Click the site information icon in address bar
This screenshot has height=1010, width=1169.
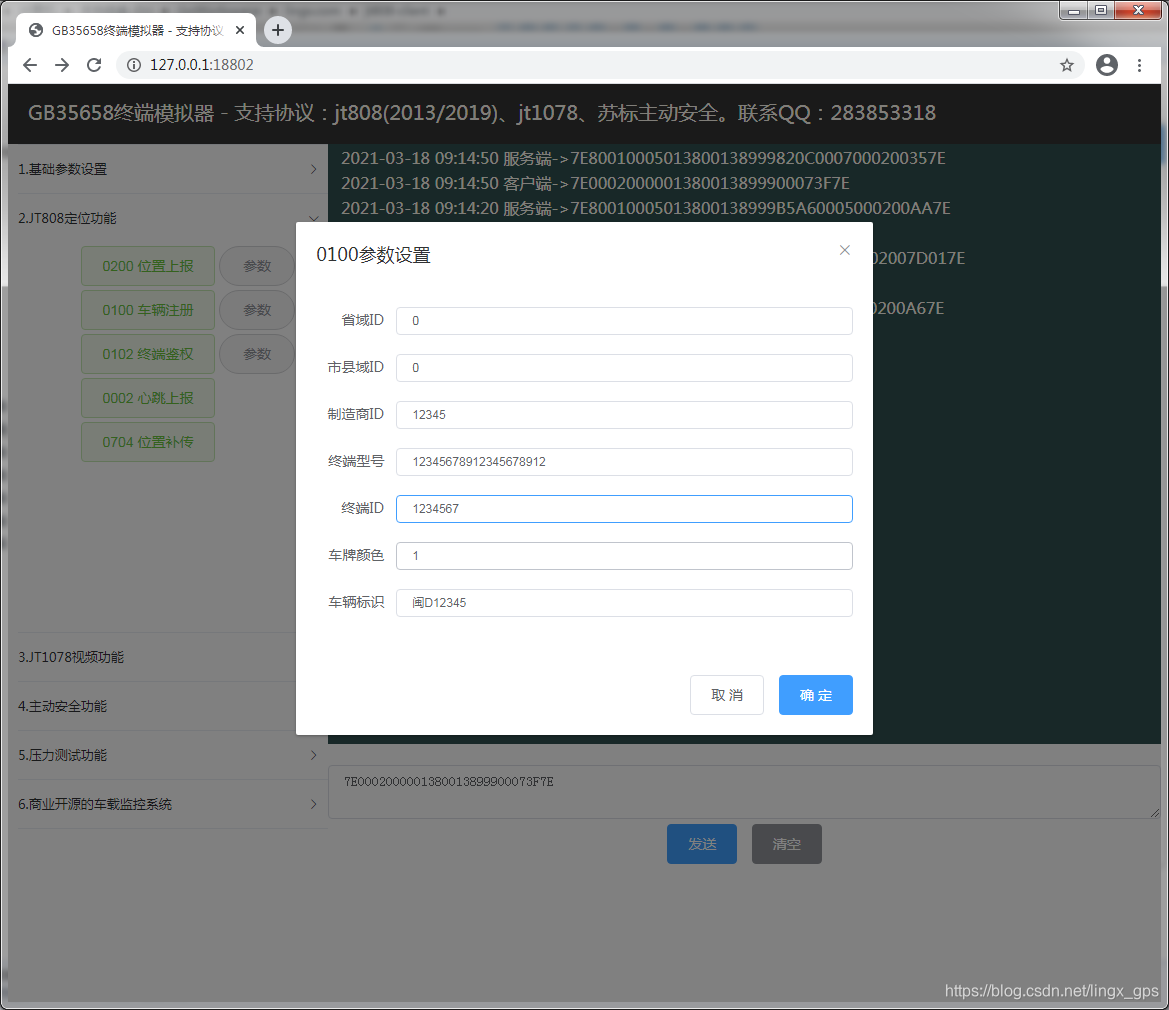point(133,65)
